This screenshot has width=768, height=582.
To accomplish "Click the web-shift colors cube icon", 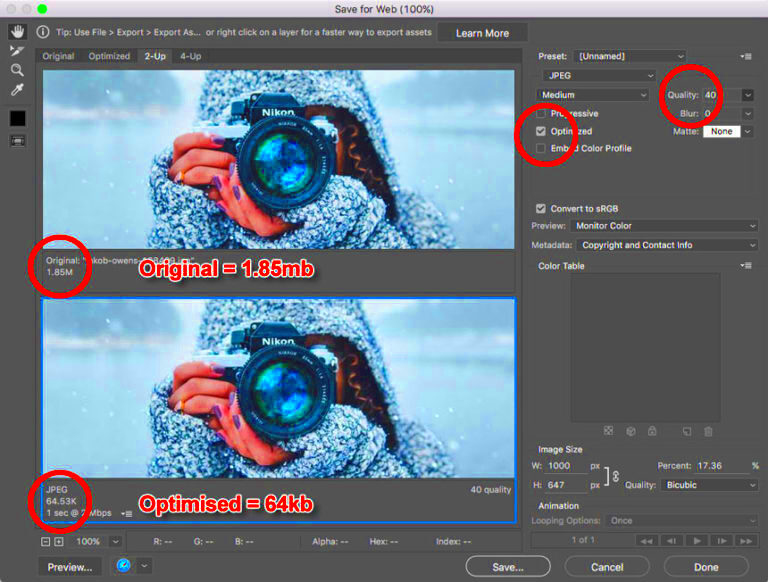I will pos(631,431).
